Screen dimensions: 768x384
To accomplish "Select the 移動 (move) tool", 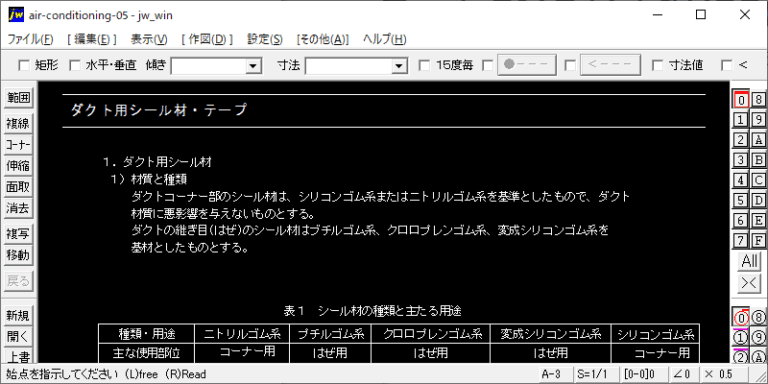I will point(18,255).
